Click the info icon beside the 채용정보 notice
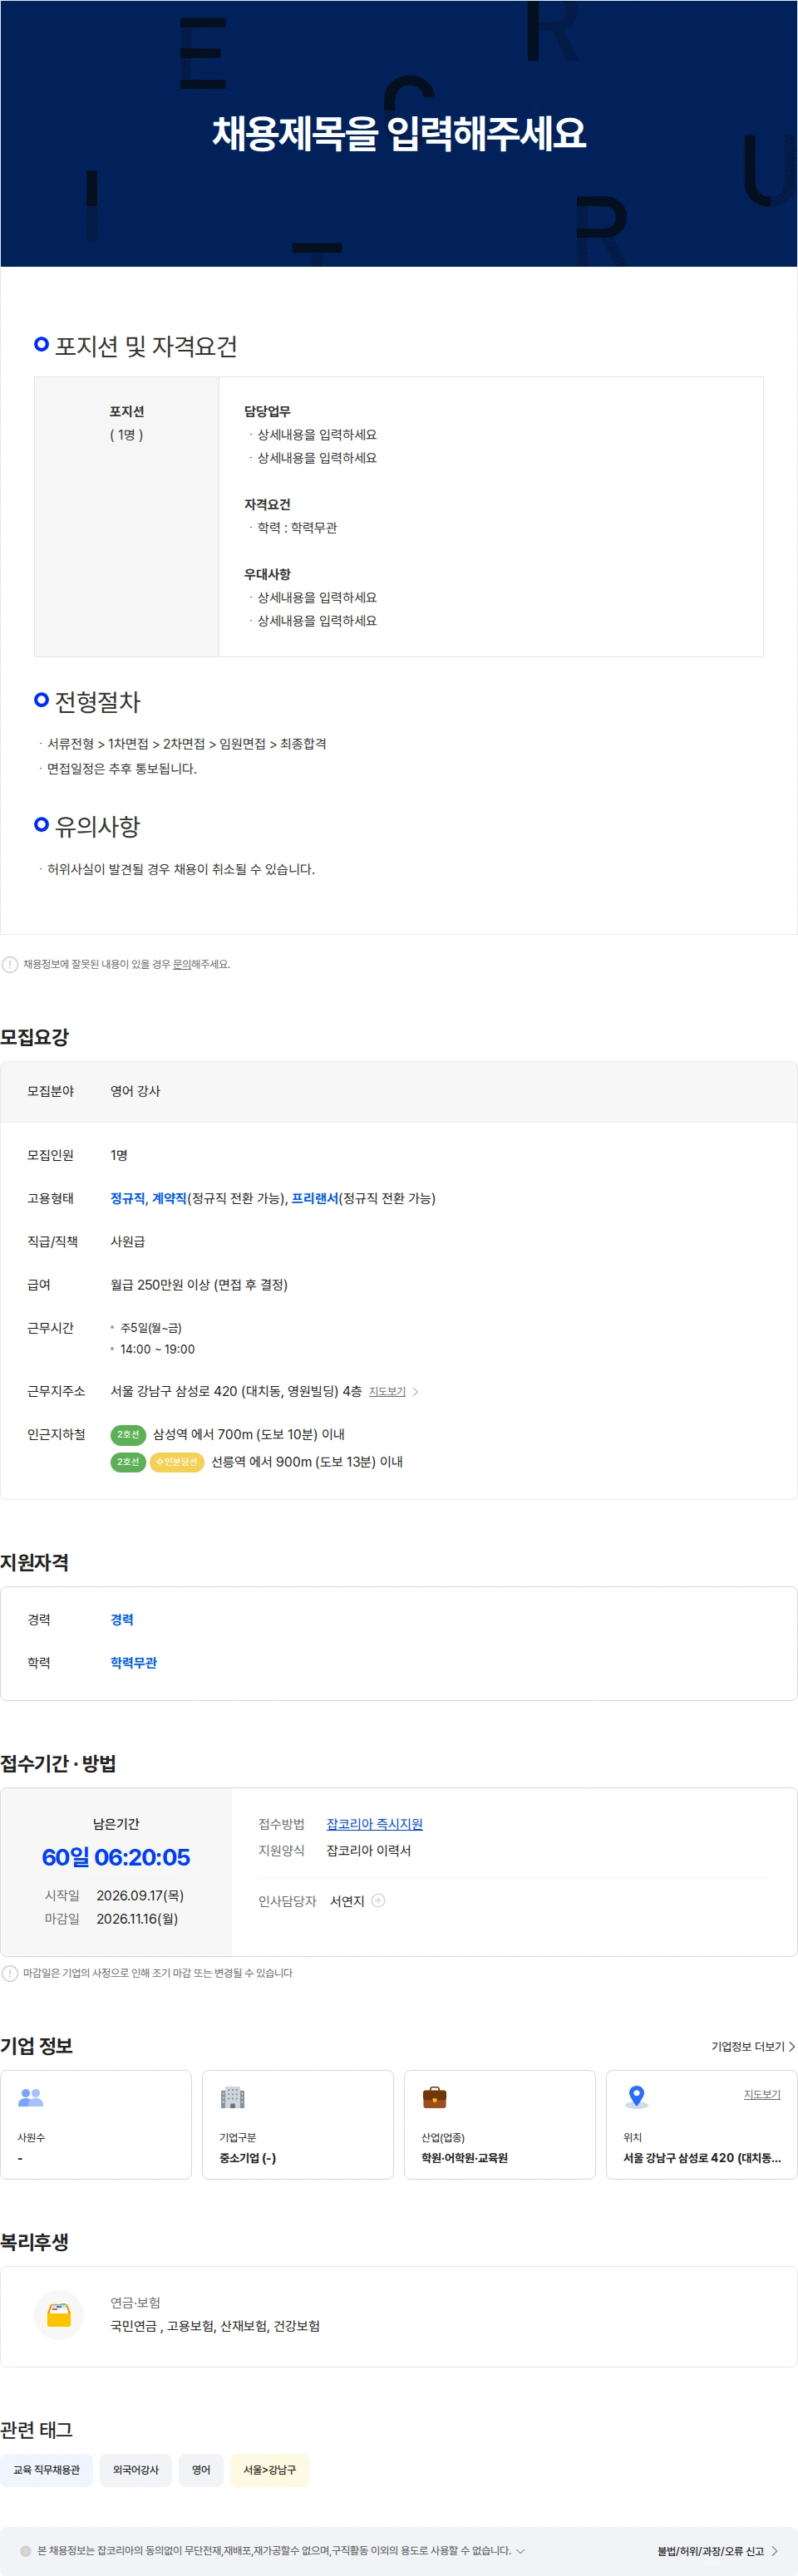This screenshot has height=2576, width=798. (x=10, y=964)
